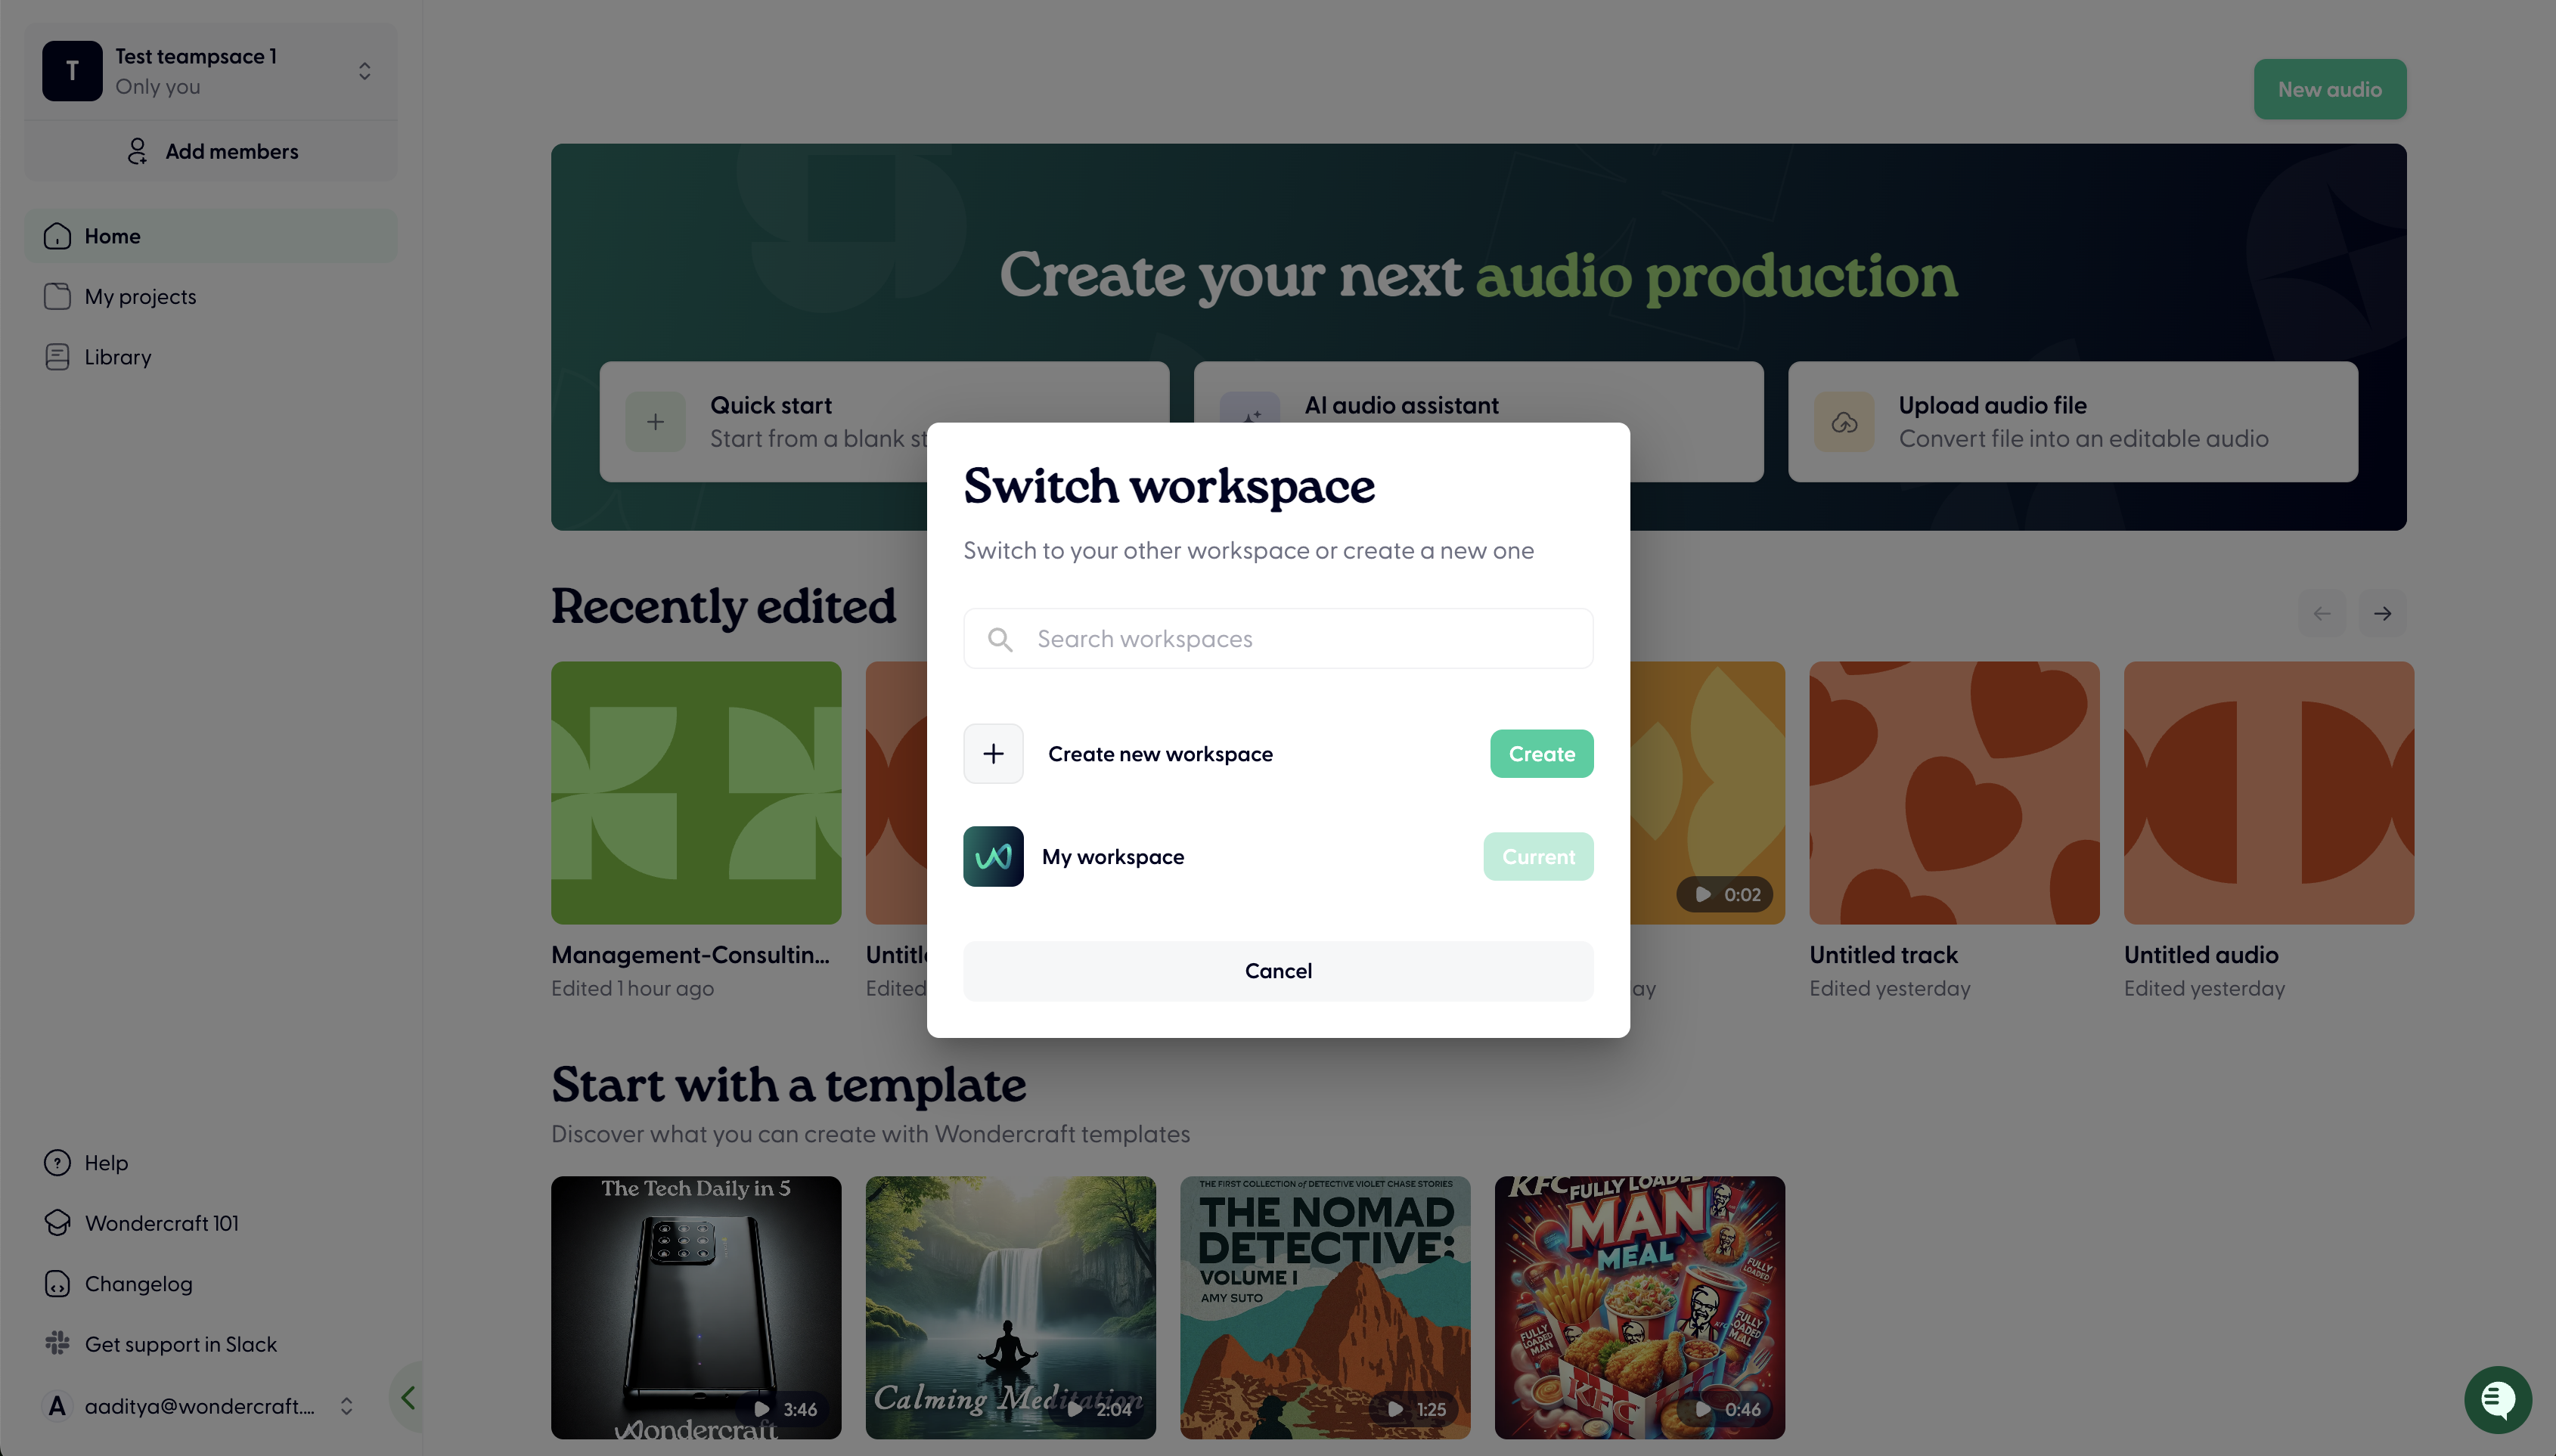The width and height of the screenshot is (2556, 1456).
Task: Open the Library sidebar item
Action: [117, 357]
